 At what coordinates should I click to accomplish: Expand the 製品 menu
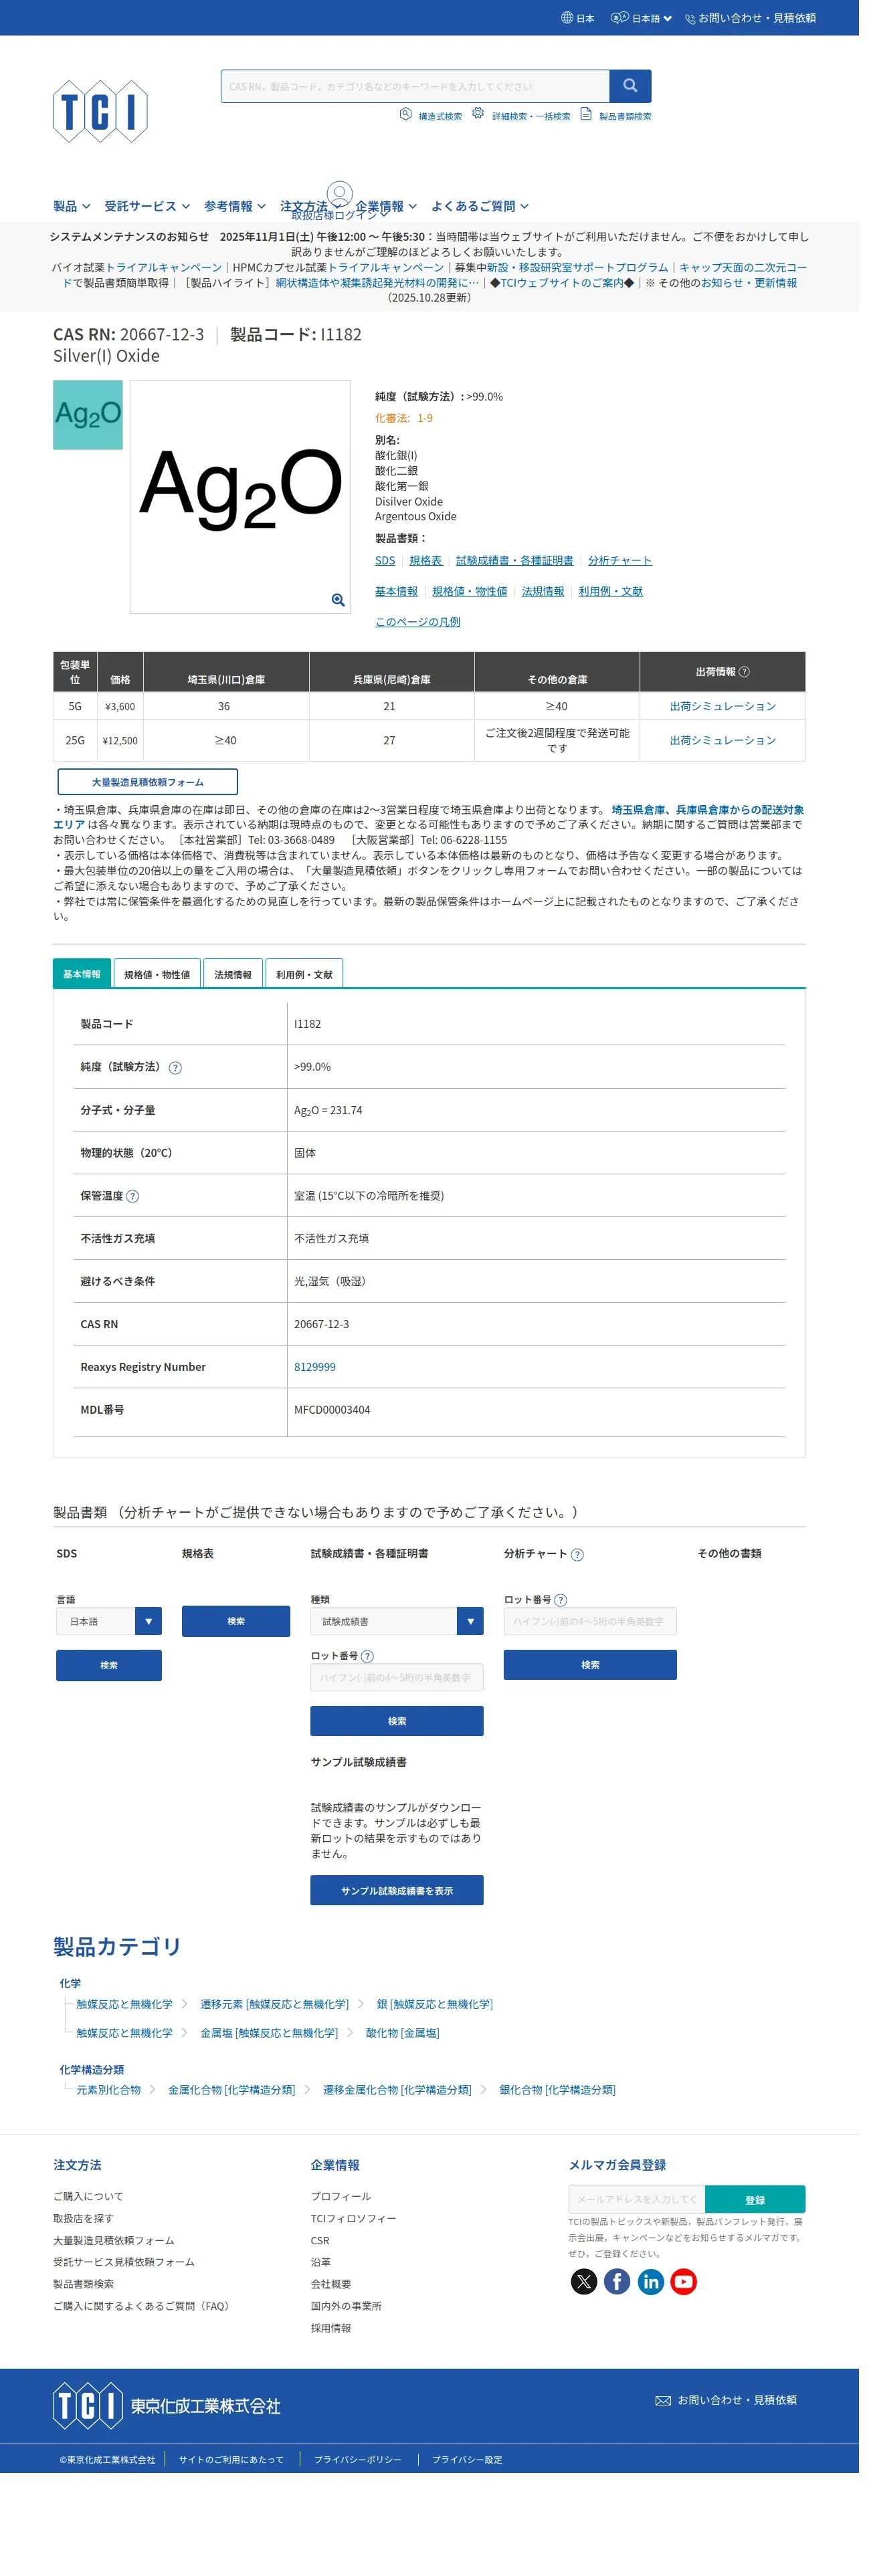point(72,206)
